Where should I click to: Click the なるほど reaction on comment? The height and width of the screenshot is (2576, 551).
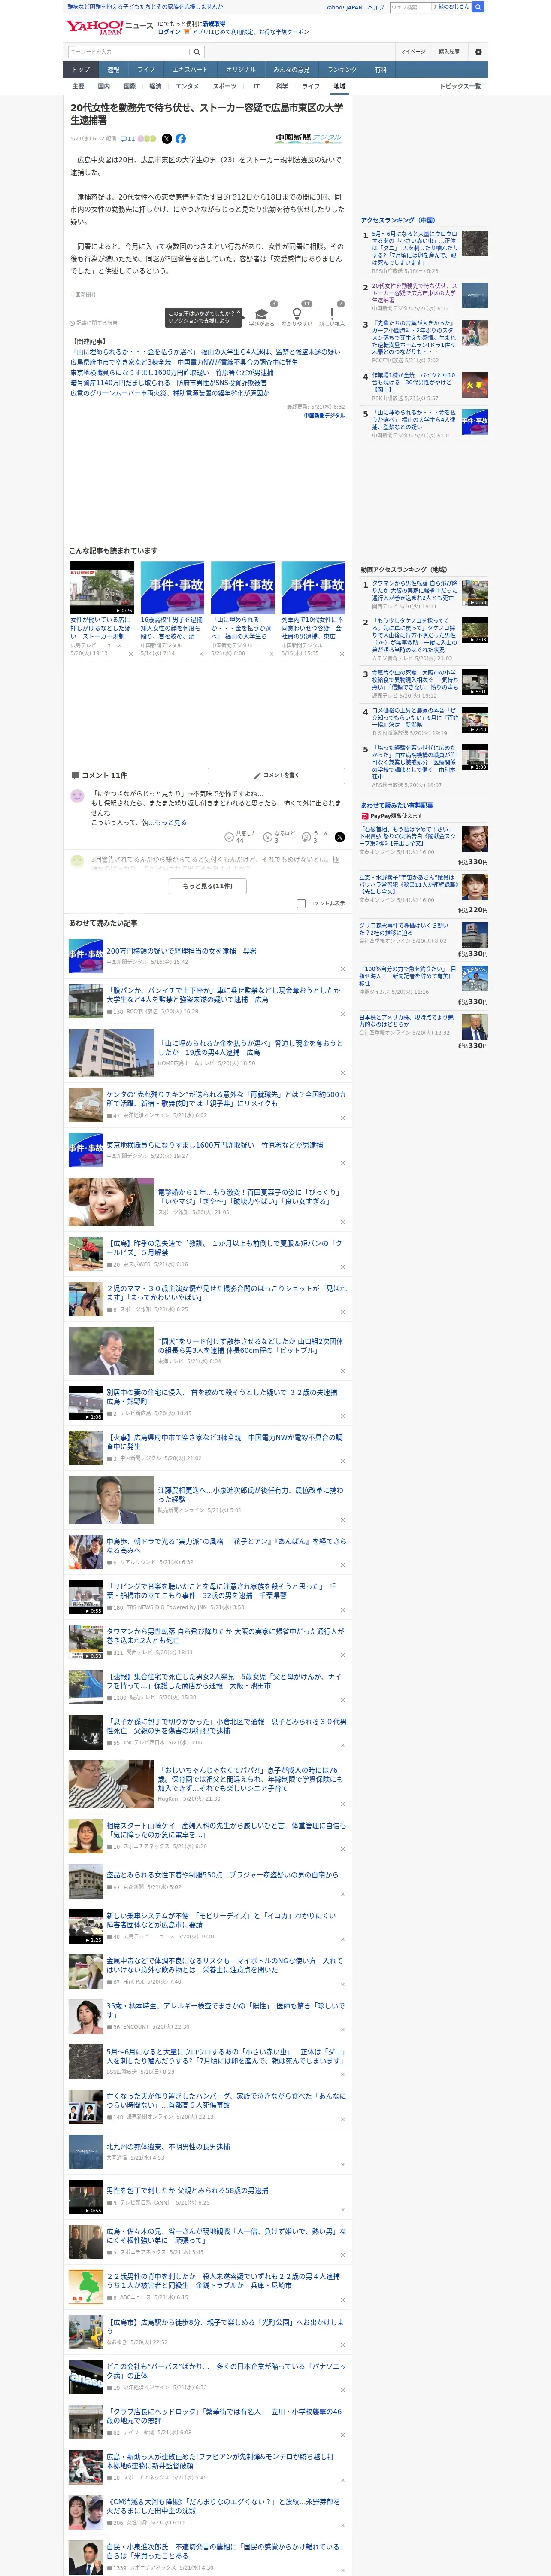279,837
